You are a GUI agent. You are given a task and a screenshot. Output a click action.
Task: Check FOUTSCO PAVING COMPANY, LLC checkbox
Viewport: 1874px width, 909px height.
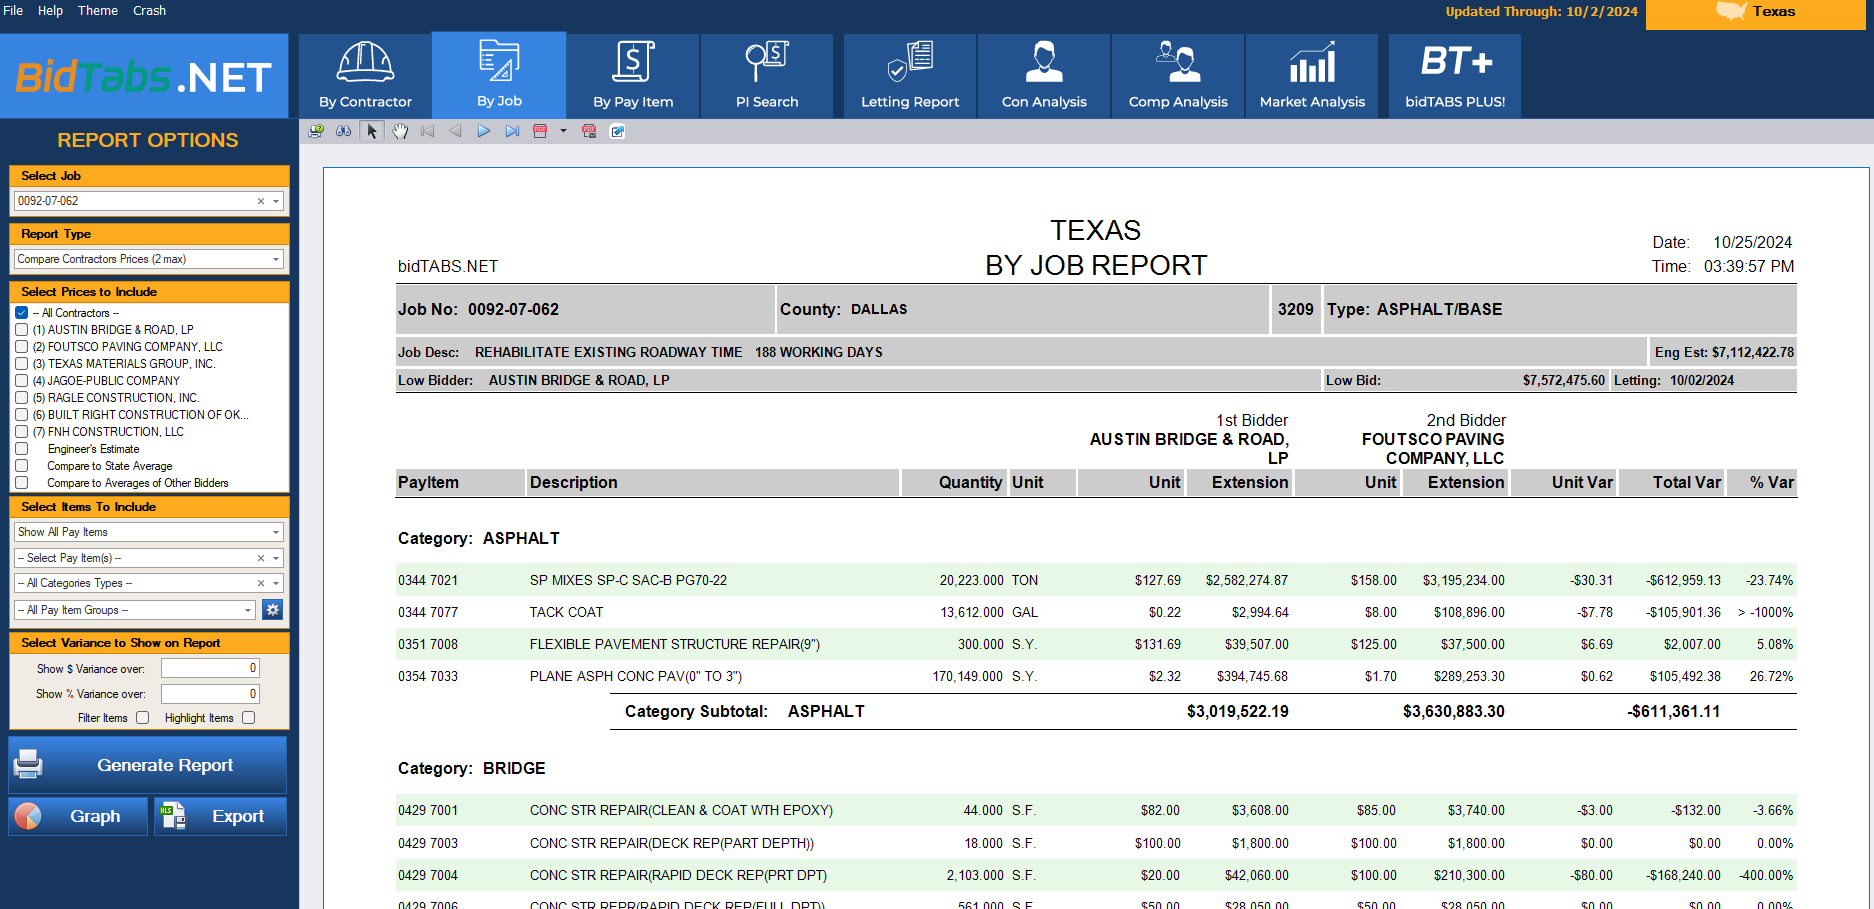[21, 347]
